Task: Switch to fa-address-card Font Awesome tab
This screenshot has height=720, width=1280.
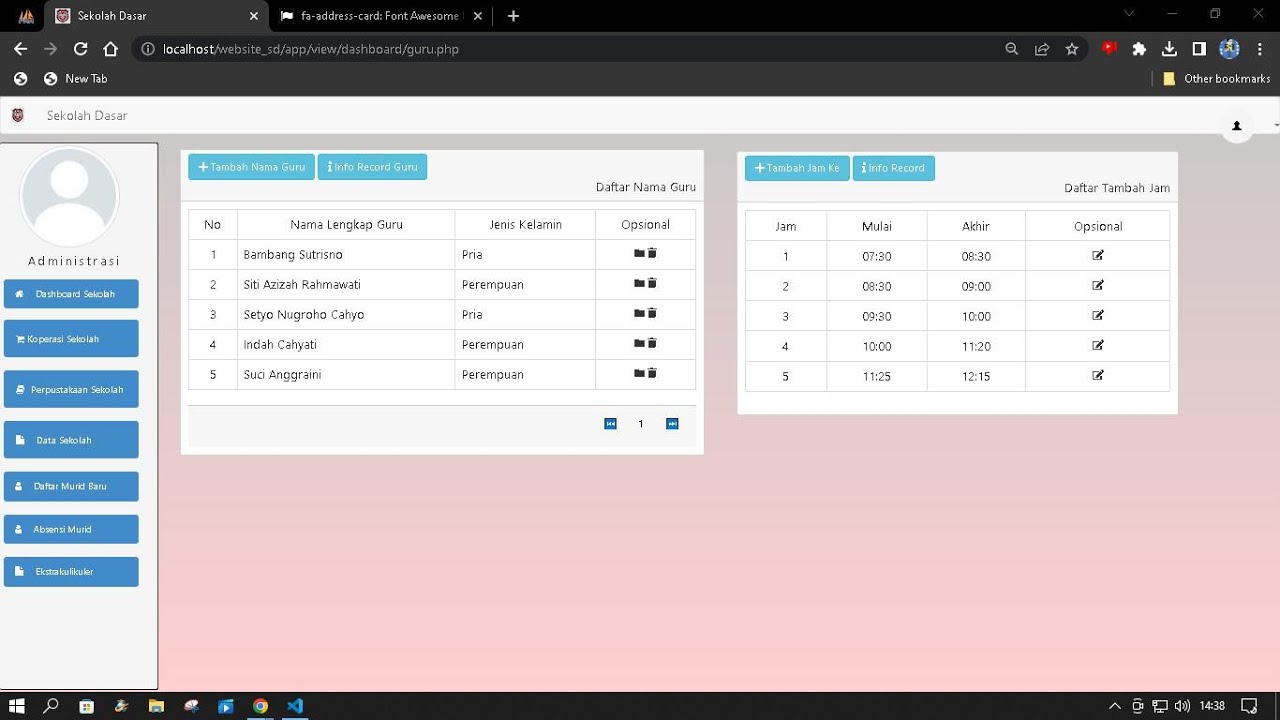Action: click(380, 16)
